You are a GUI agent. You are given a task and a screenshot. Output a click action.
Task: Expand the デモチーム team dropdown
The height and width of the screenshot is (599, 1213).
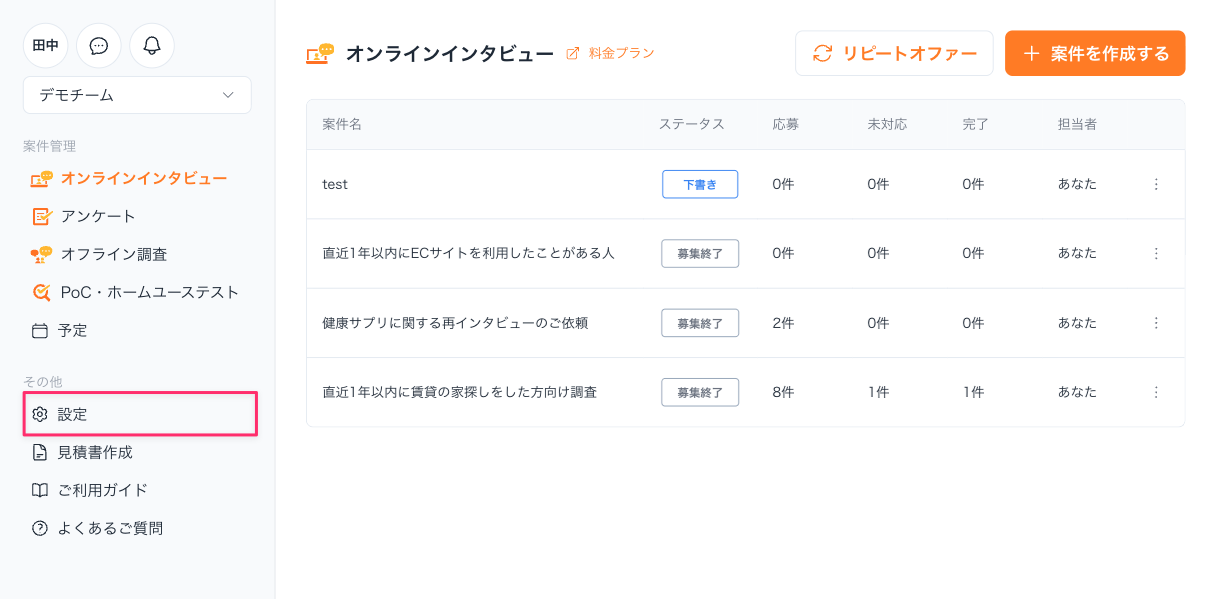[x=137, y=95]
